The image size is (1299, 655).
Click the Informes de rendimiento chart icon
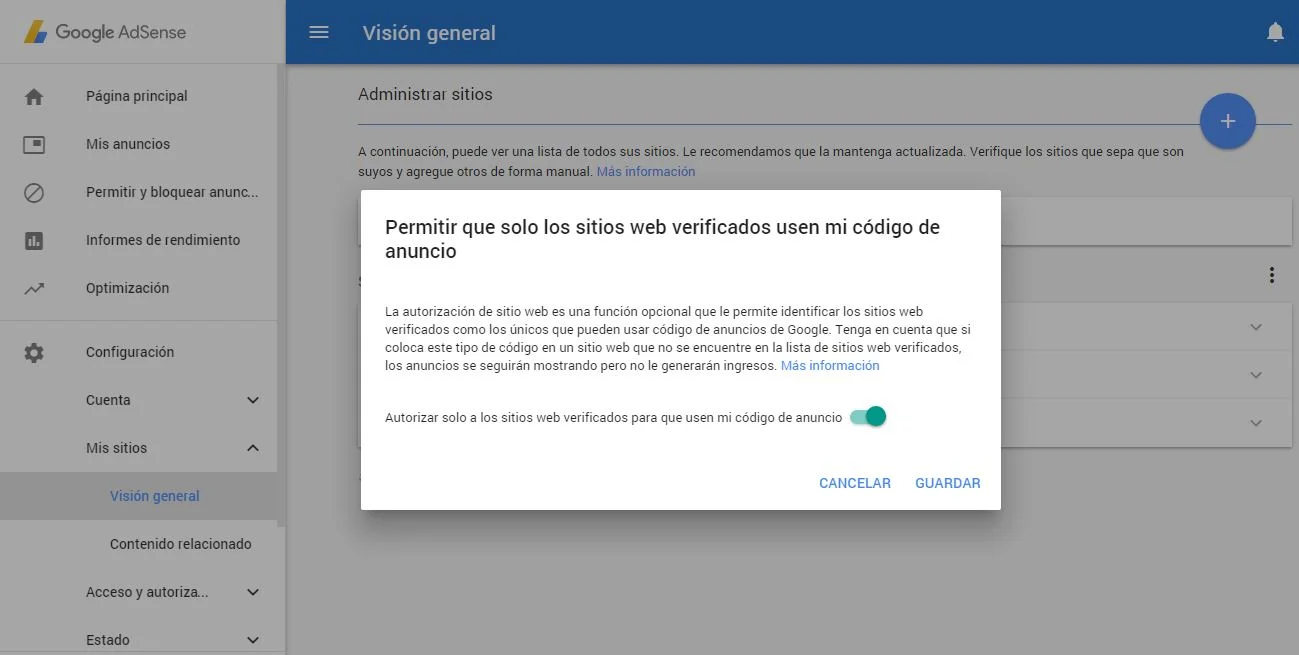point(34,240)
